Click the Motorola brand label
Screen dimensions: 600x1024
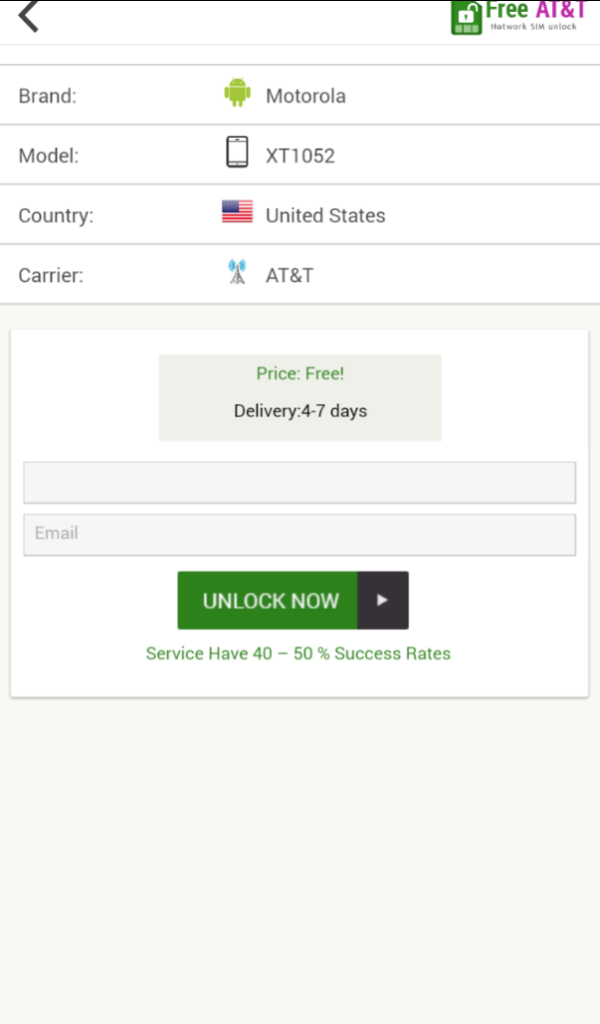point(305,95)
